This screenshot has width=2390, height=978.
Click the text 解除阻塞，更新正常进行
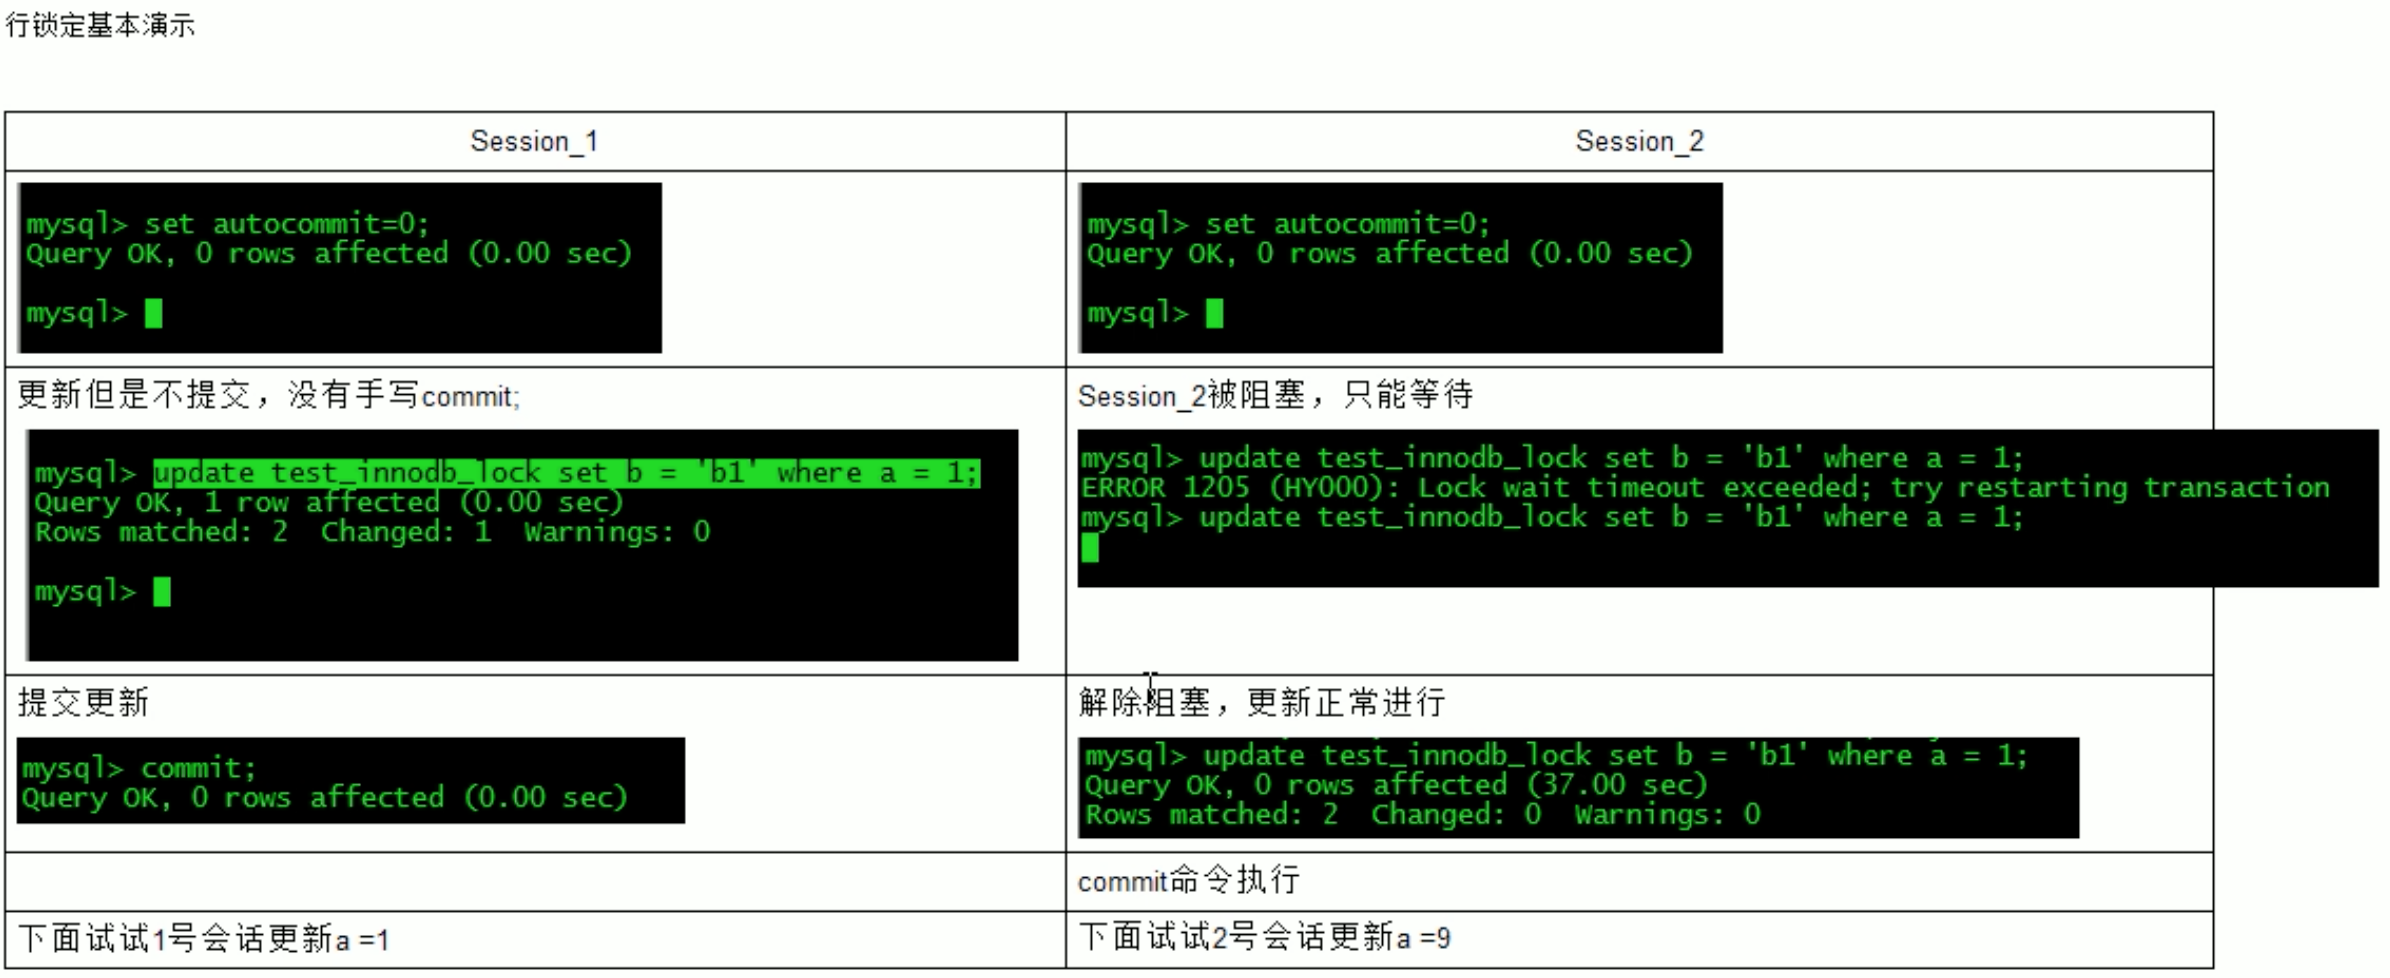point(1262,702)
